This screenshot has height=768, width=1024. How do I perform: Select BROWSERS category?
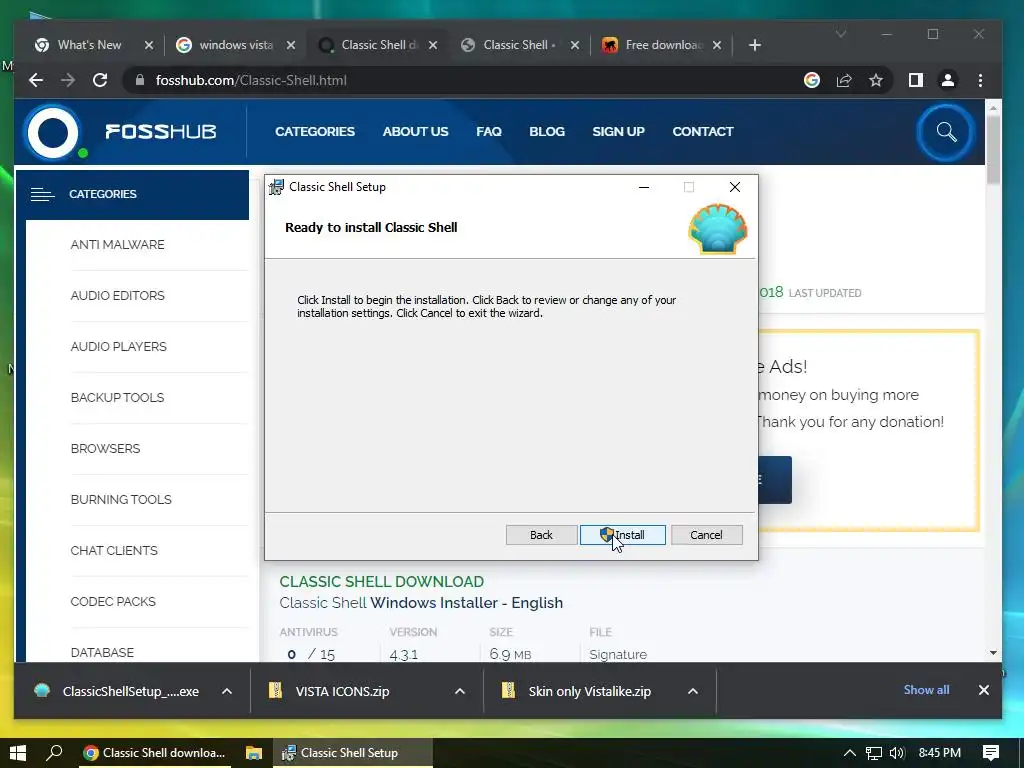105,448
